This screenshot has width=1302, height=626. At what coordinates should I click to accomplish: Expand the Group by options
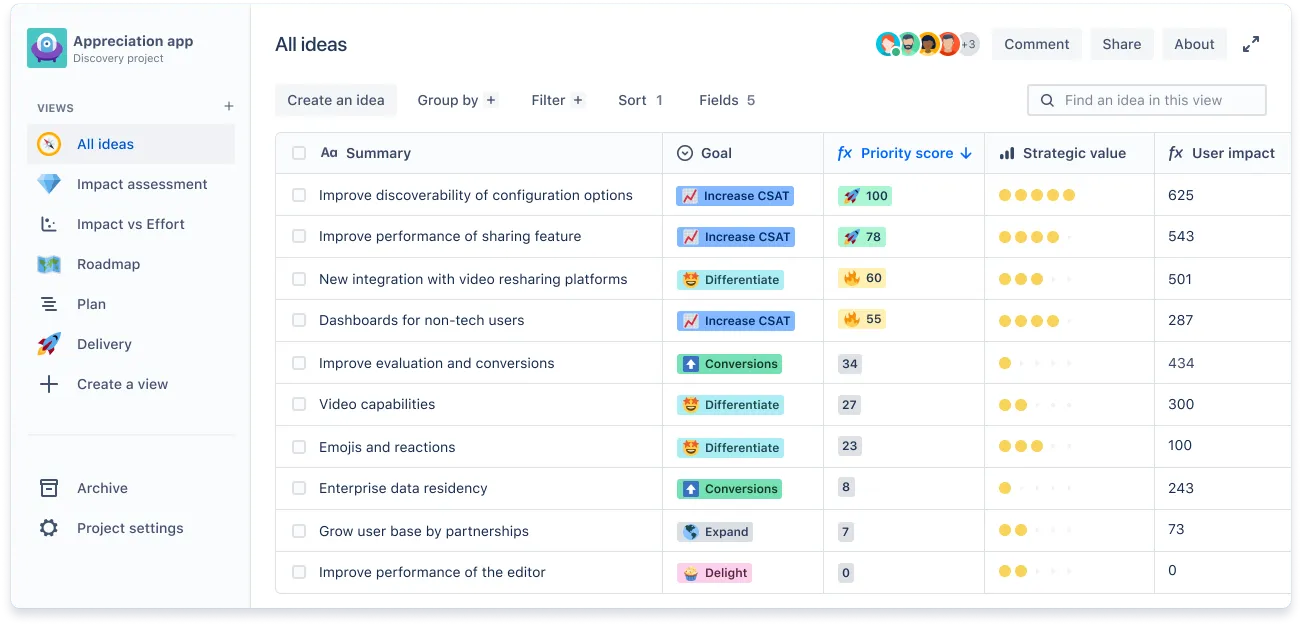pyautogui.click(x=457, y=100)
